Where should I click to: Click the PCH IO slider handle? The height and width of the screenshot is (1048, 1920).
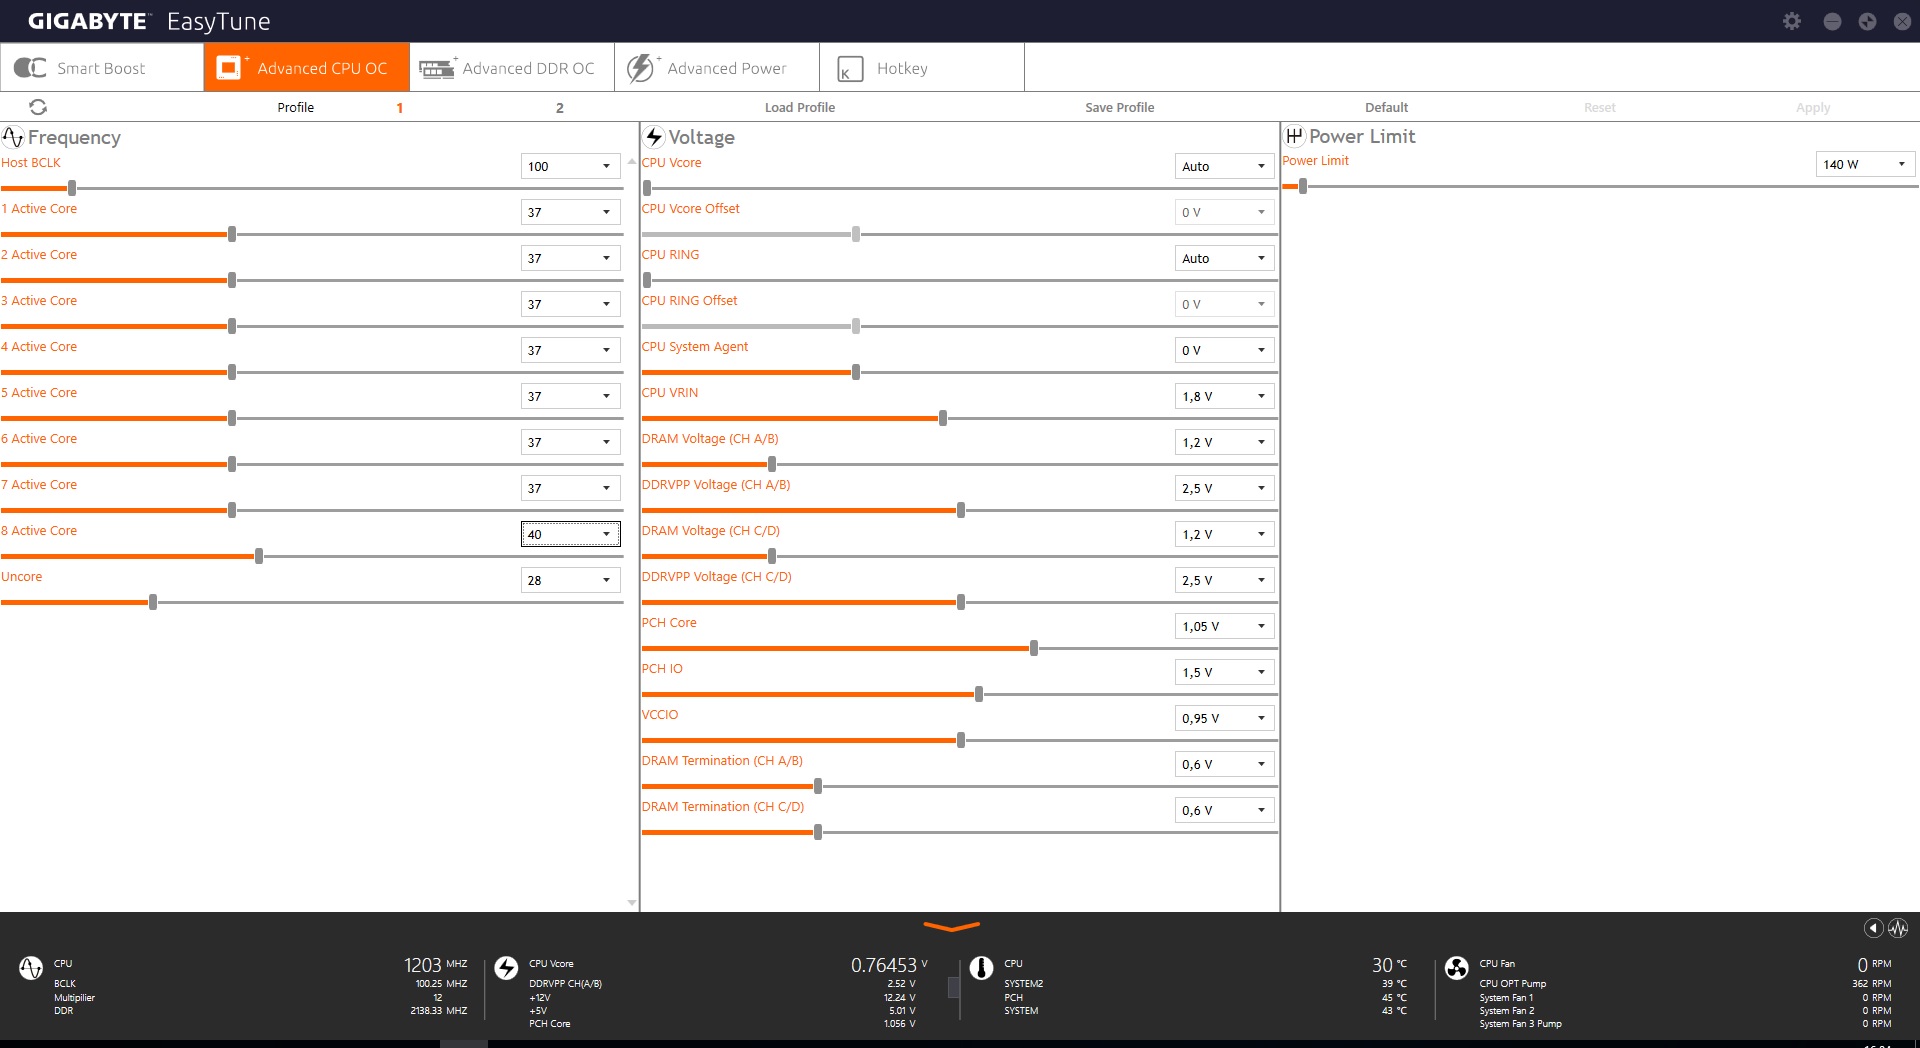[x=979, y=694]
